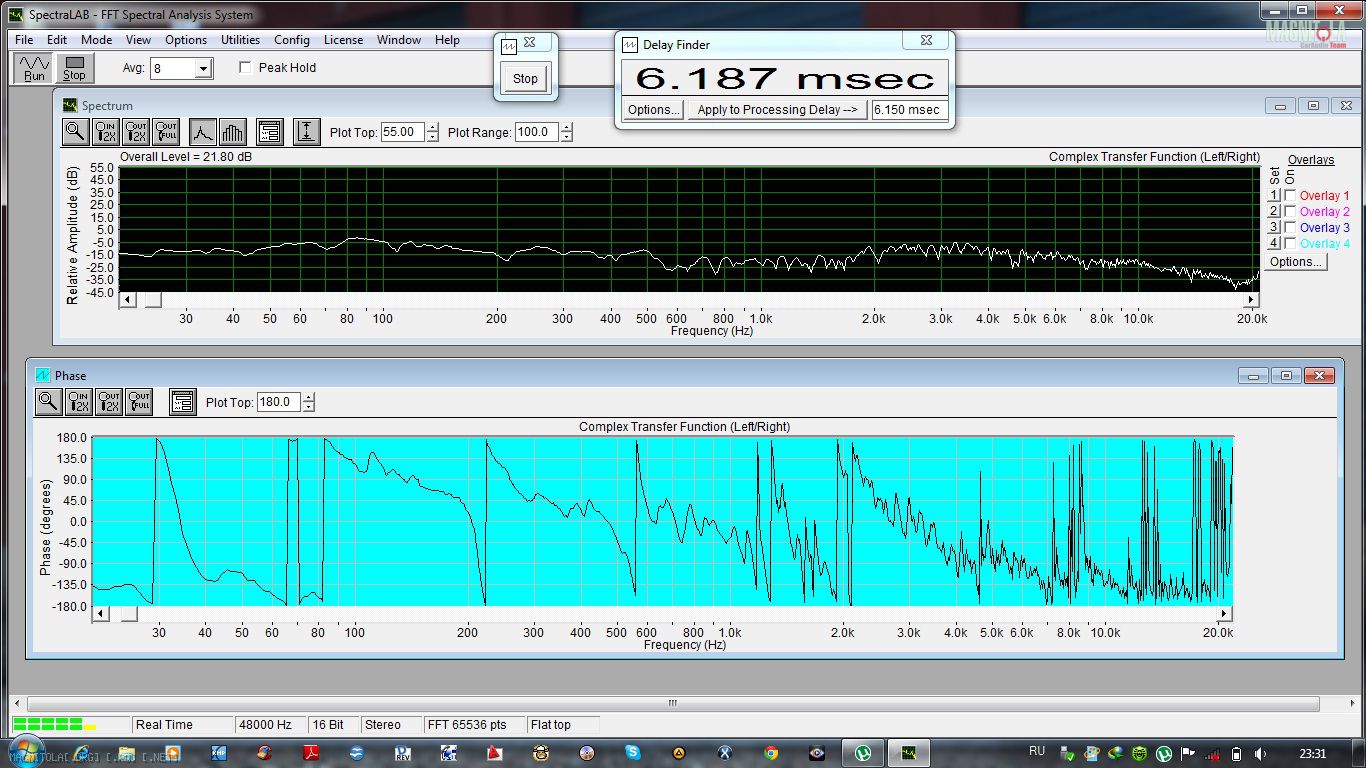This screenshot has width=1366, height=768.
Task: Open the File menu
Action: click(x=24, y=40)
